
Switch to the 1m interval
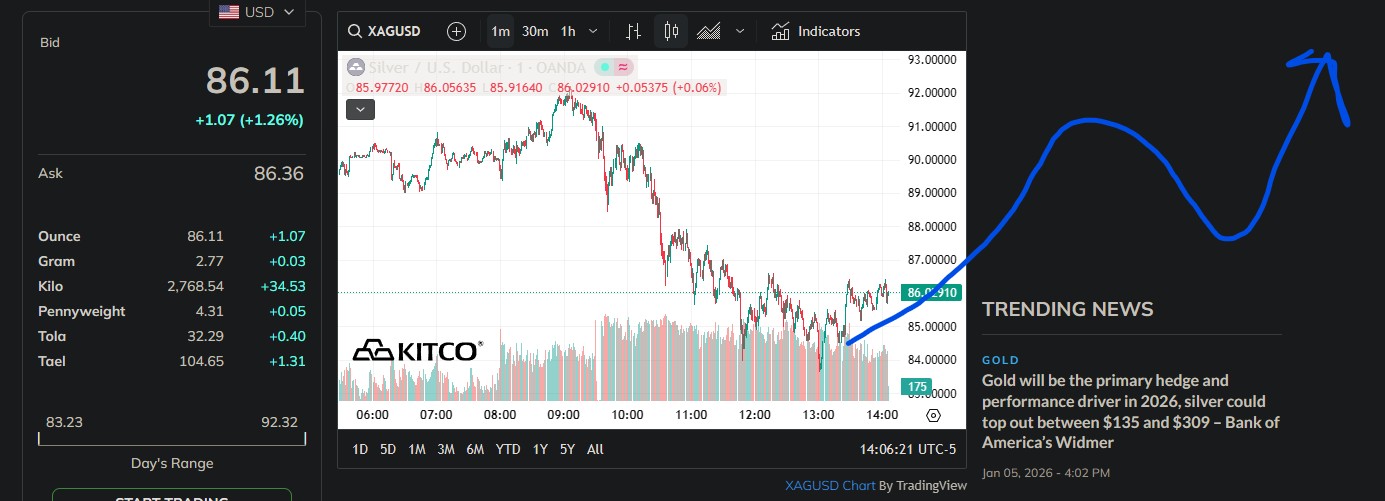click(500, 31)
